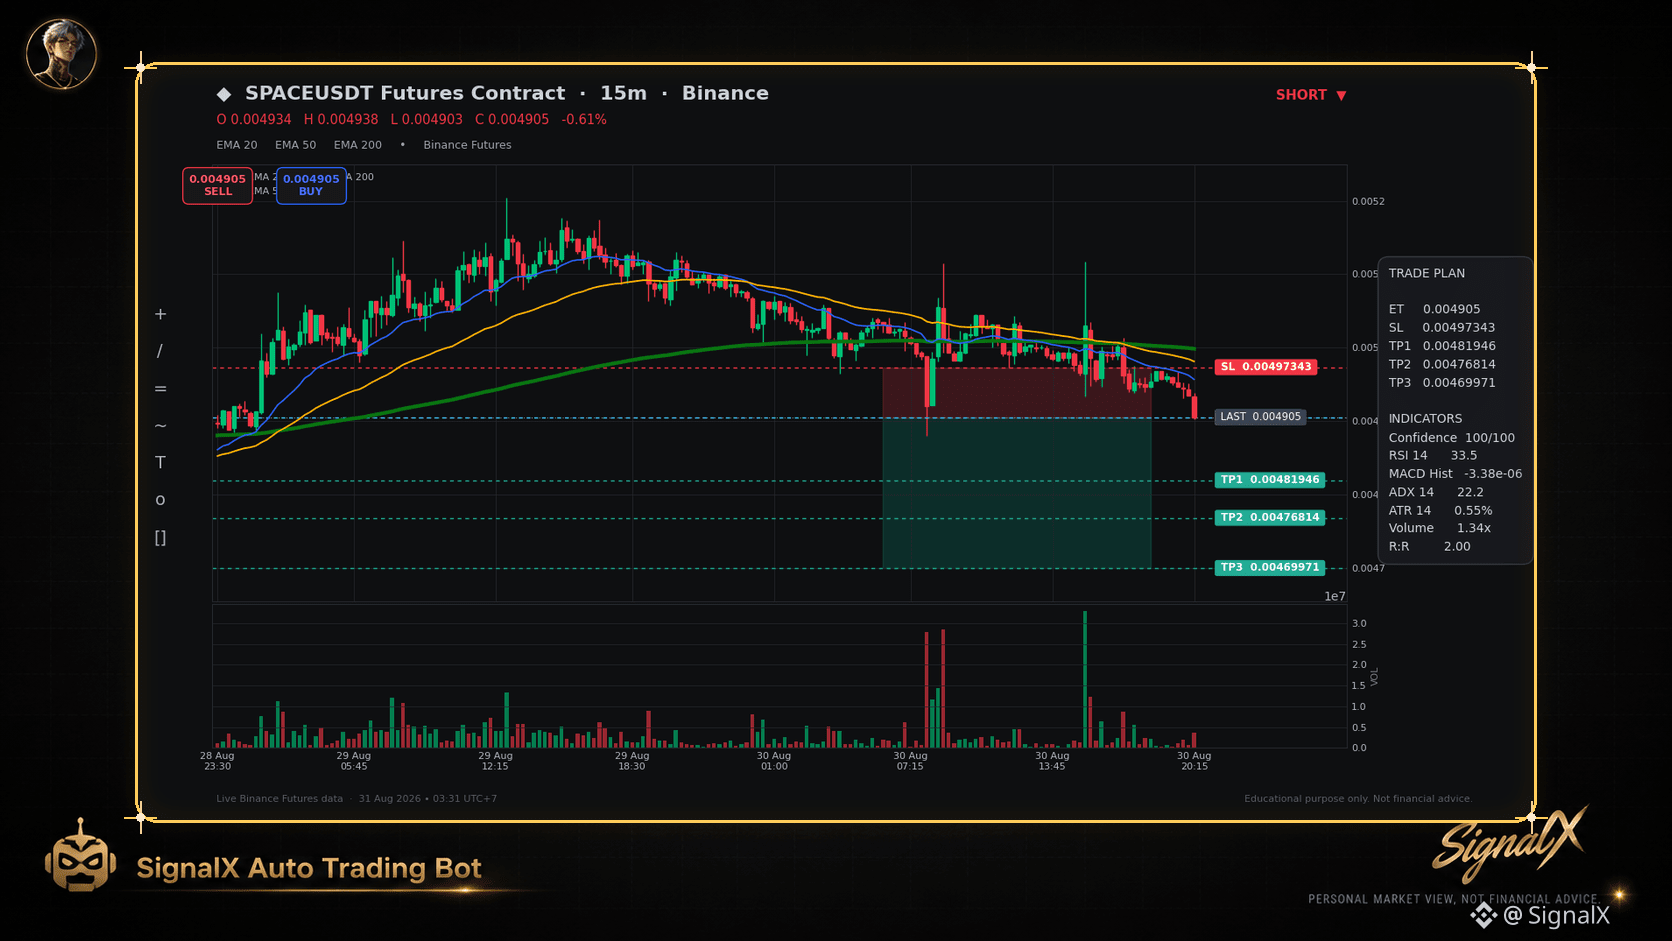Click the blue BUY 0.004905 button
Image resolution: width=1672 pixels, height=941 pixels.
coord(311,185)
